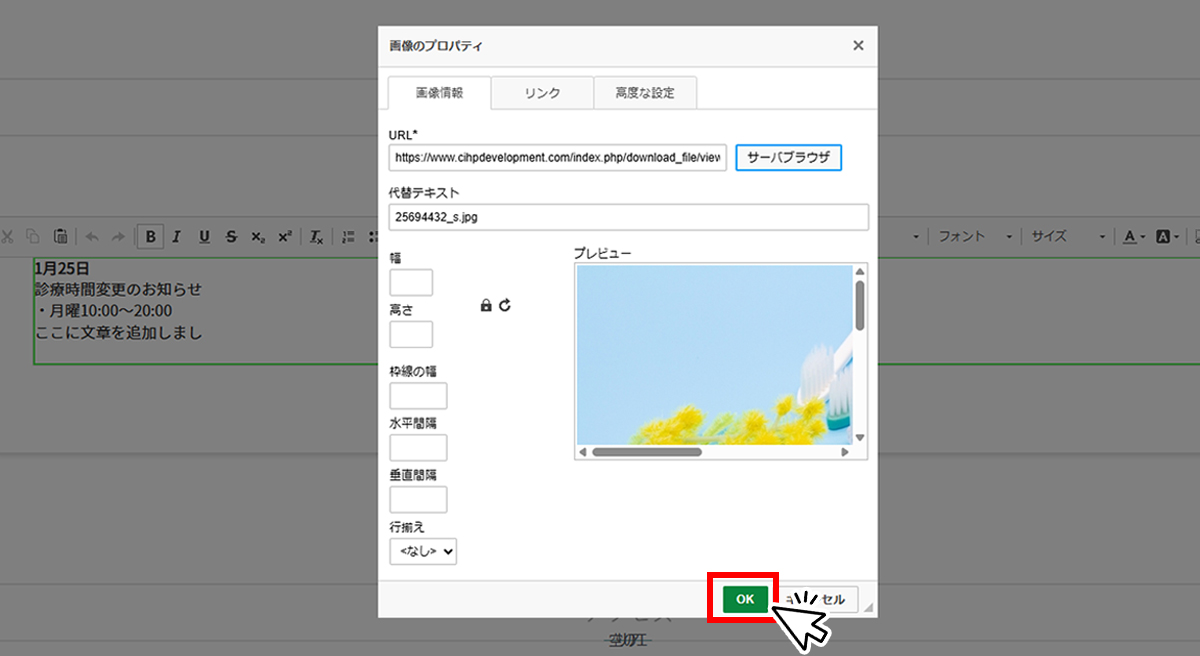Select the Subscript toolbar icon

(258, 237)
